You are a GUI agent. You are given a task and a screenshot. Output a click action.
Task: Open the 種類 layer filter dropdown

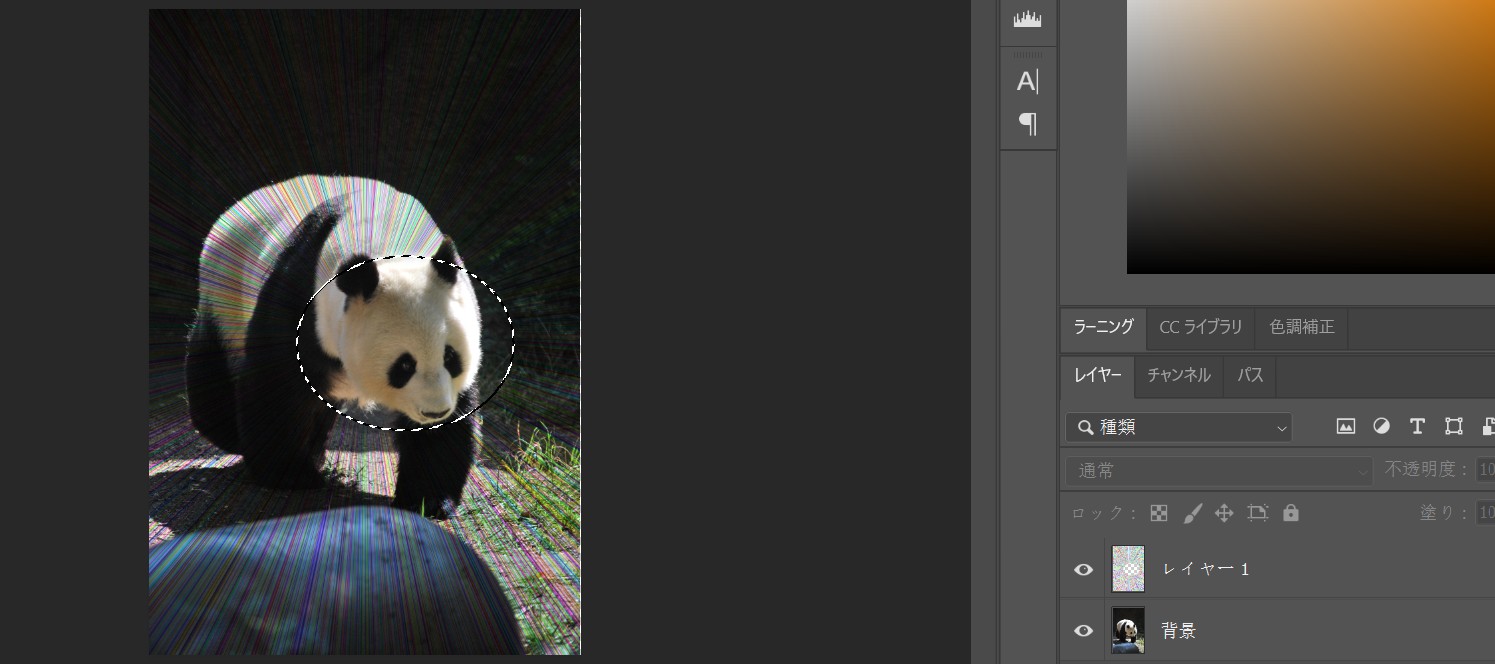click(x=1179, y=428)
